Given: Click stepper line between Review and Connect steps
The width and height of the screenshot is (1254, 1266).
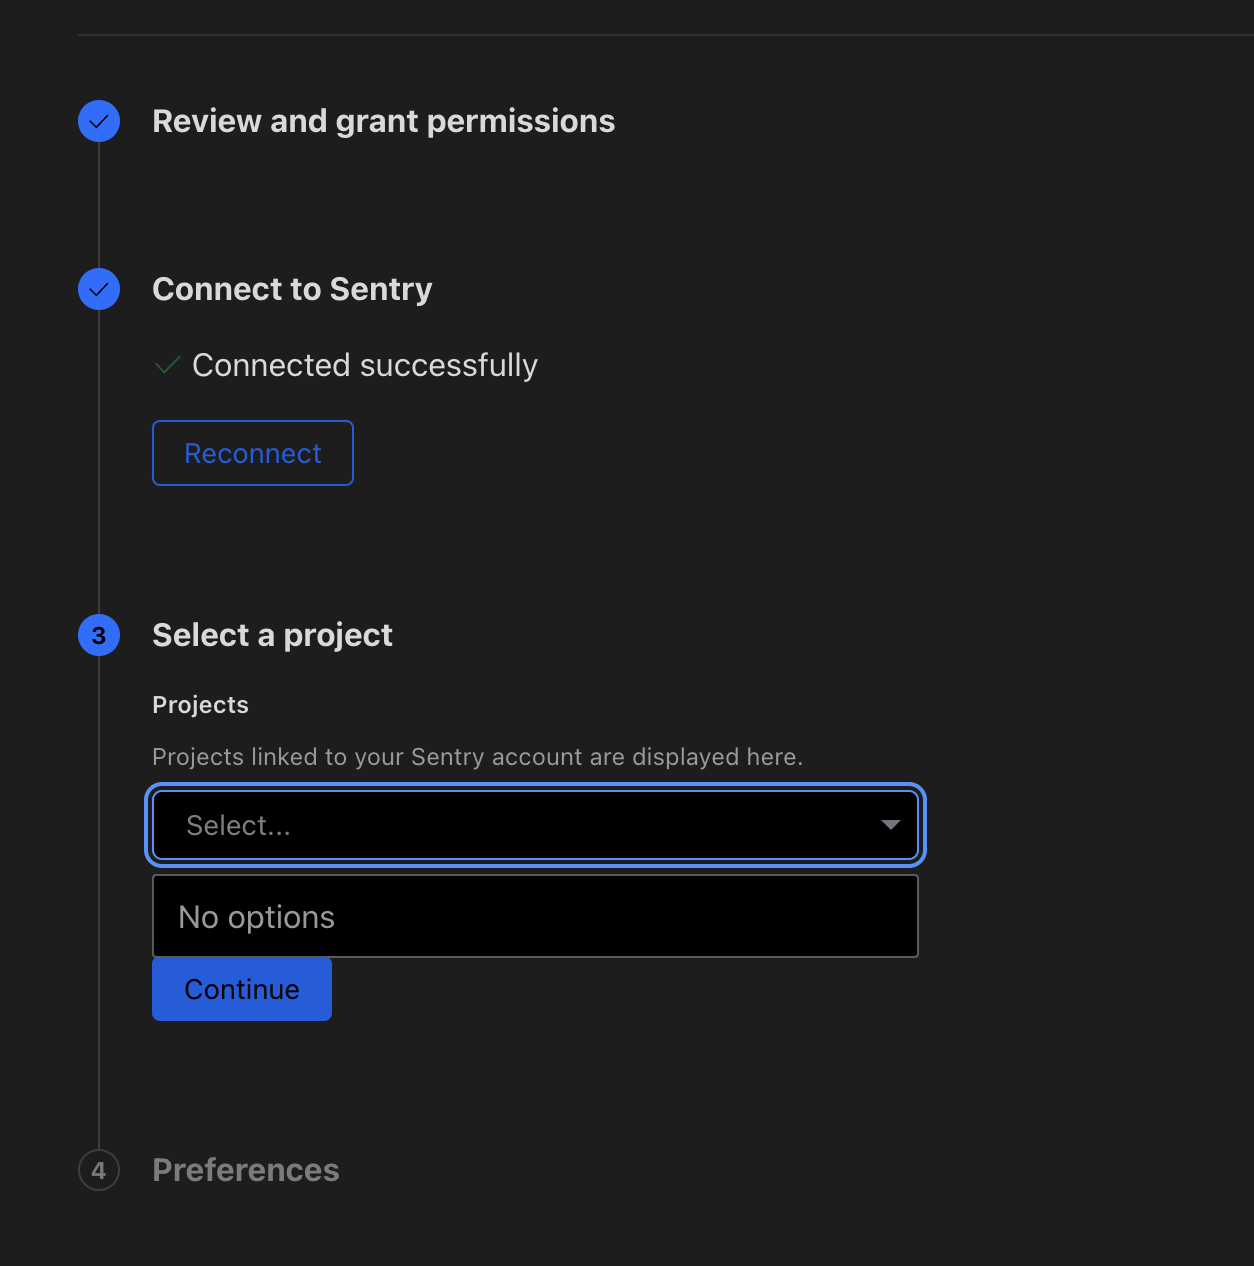Looking at the screenshot, I should 99,205.
